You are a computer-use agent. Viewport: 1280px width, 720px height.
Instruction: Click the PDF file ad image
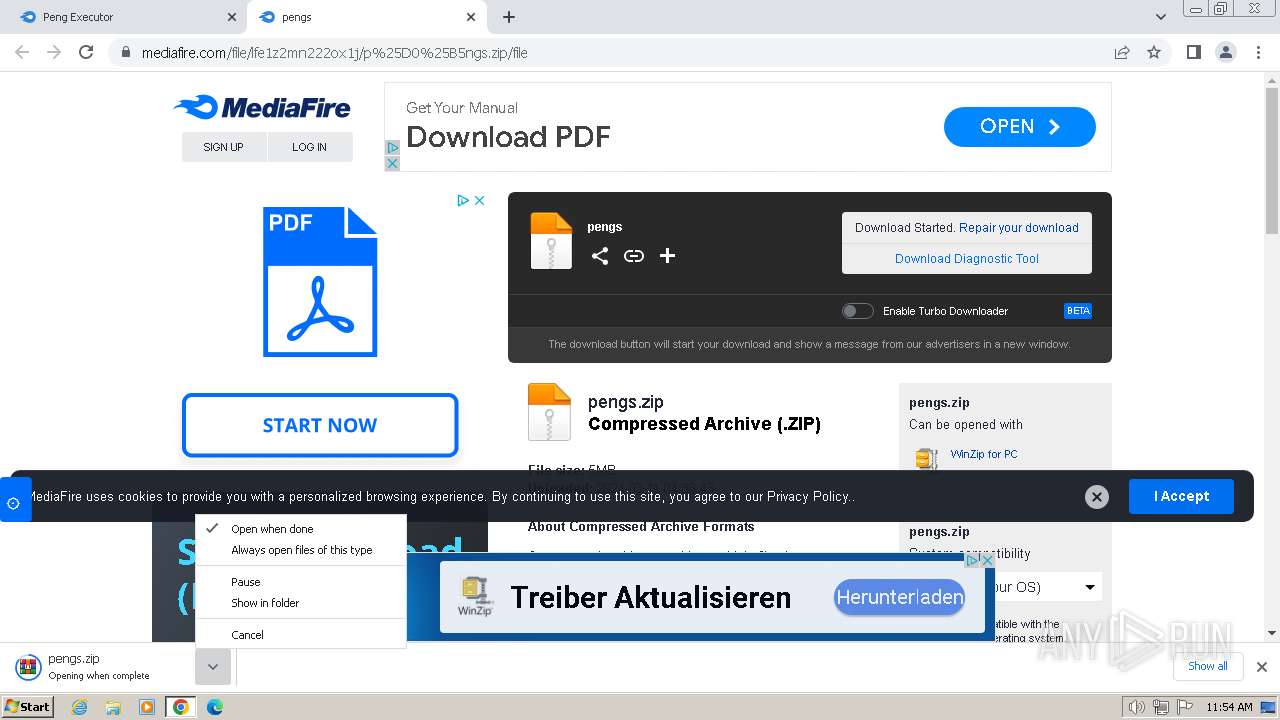[320, 282]
